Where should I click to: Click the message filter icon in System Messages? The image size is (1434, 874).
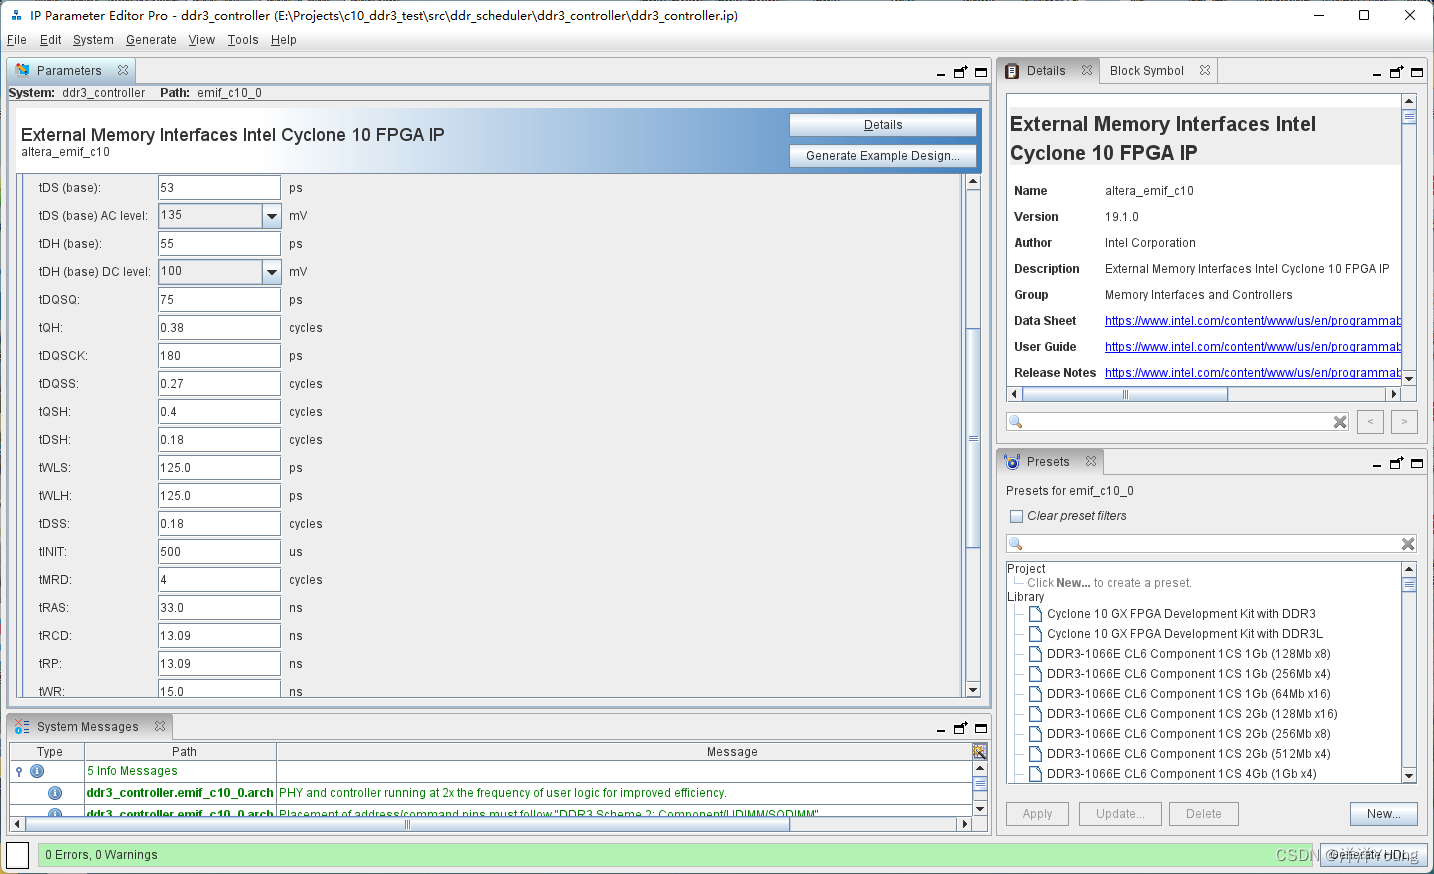tap(980, 751)
